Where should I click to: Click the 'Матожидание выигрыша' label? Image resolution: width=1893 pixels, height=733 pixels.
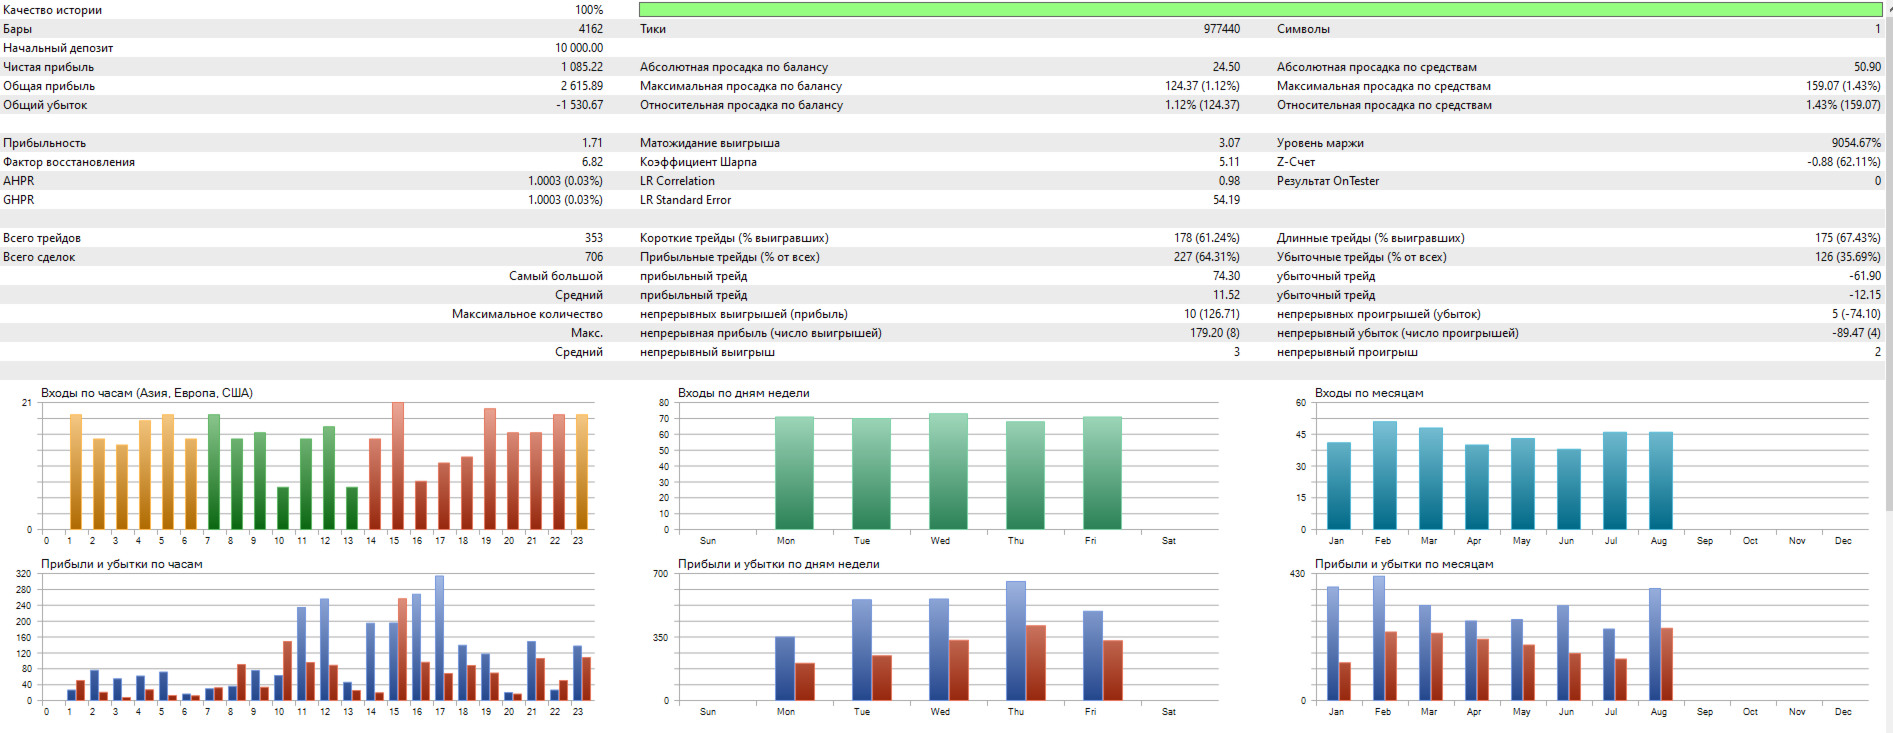click(x=710, y=143)
